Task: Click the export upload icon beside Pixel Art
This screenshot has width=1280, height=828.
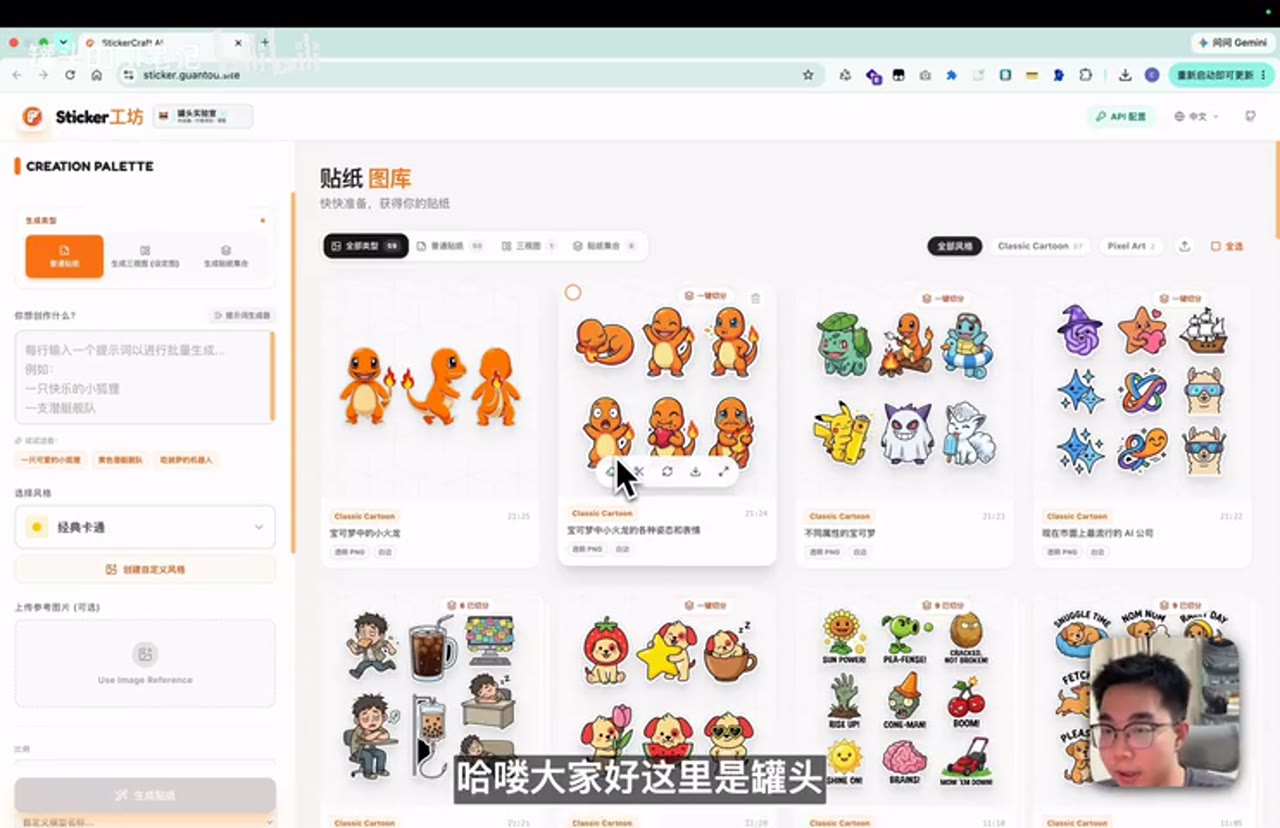Action: click(x=1185, y=246)
